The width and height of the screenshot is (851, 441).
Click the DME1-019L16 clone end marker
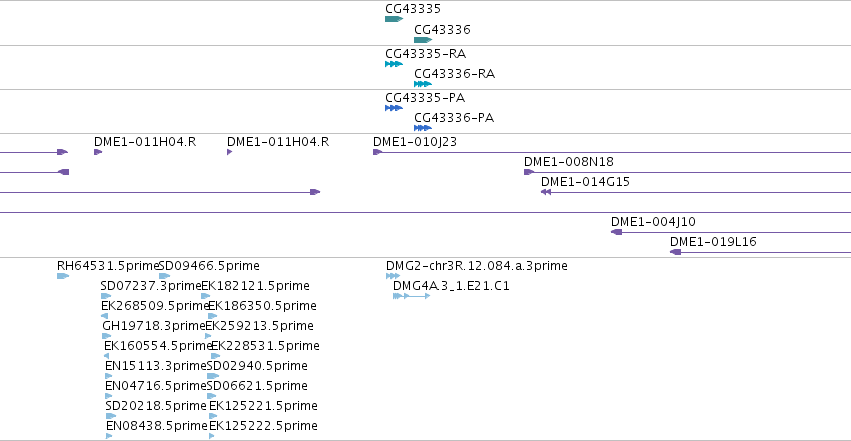676,252
